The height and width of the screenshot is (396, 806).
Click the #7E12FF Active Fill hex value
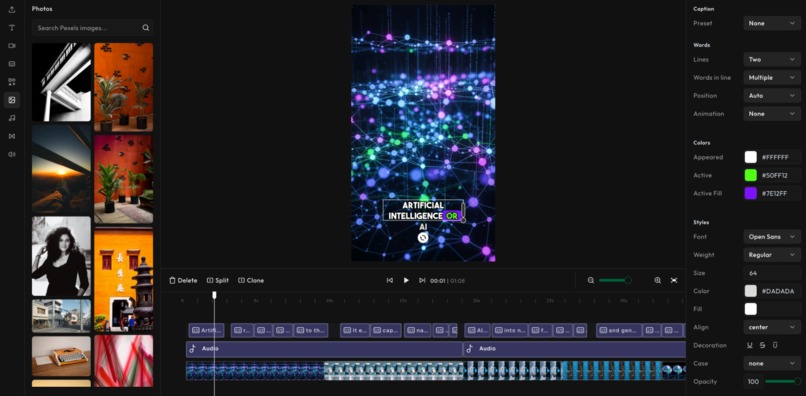pyautogui.click(x=774, y=193)
